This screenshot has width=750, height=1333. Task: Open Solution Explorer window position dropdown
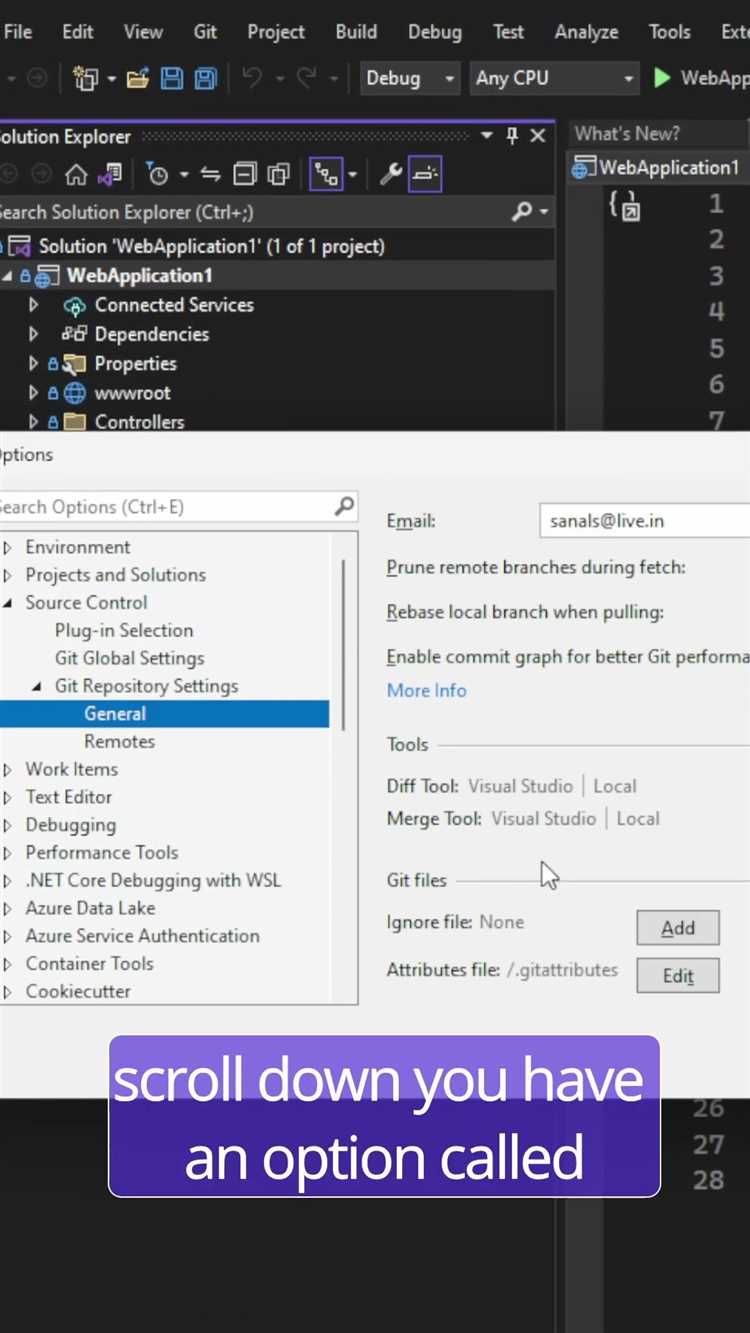pos(487,136)
